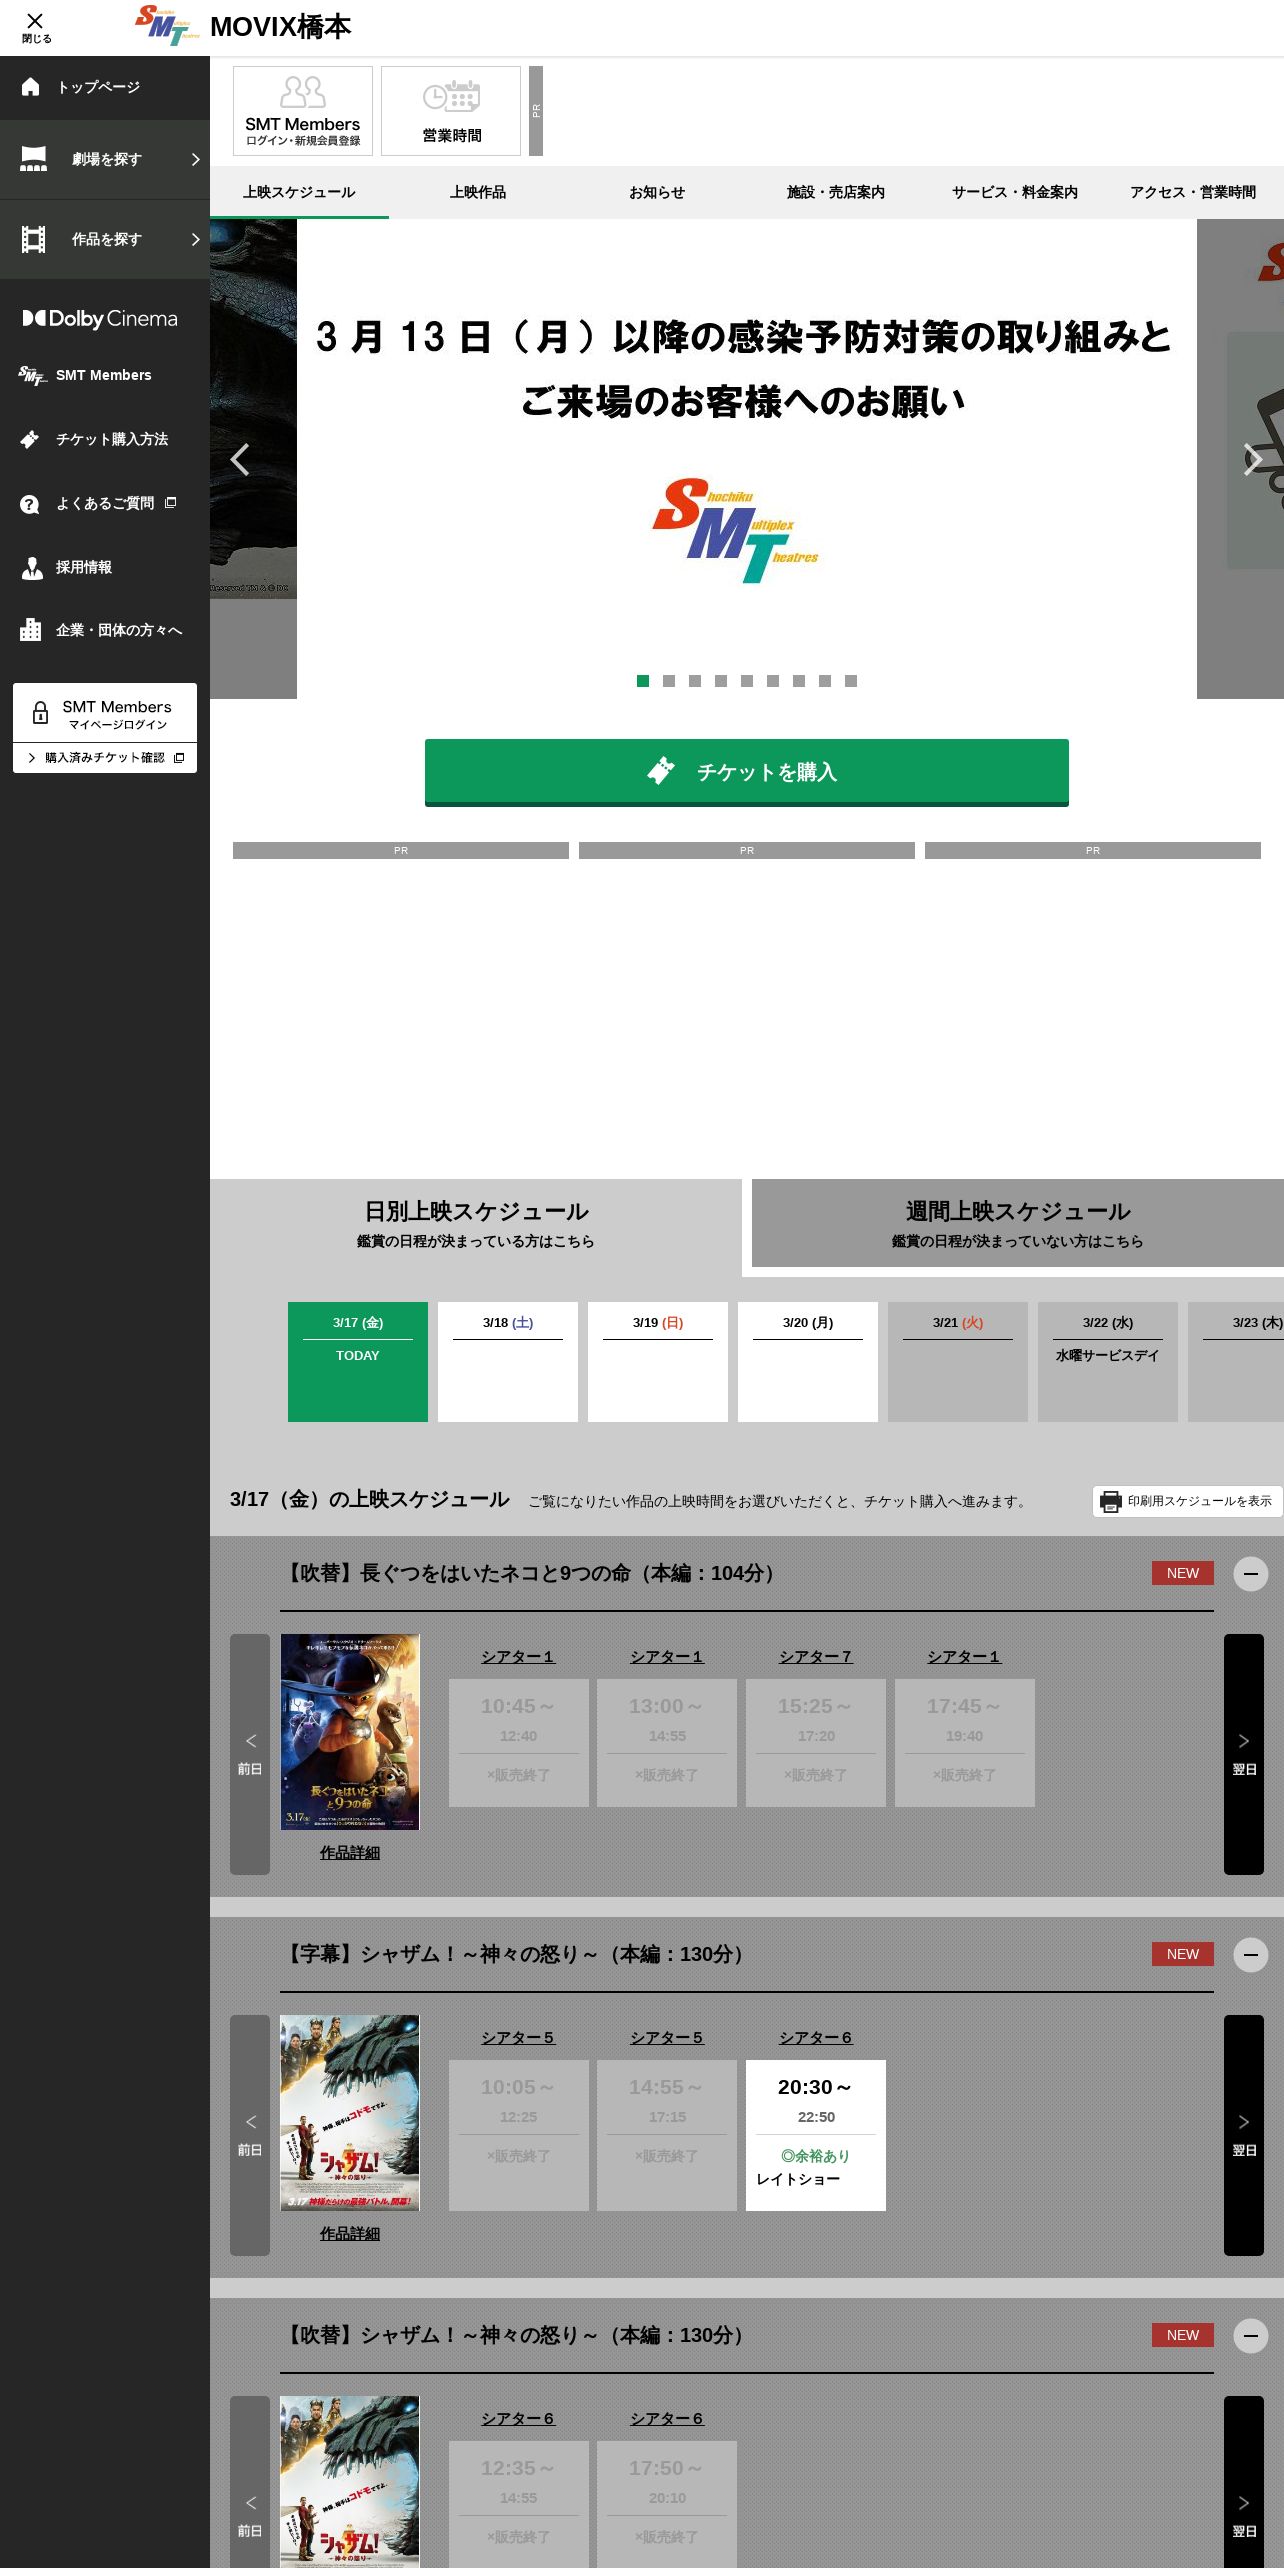Open 購入済みチケット確認 link

105,758
